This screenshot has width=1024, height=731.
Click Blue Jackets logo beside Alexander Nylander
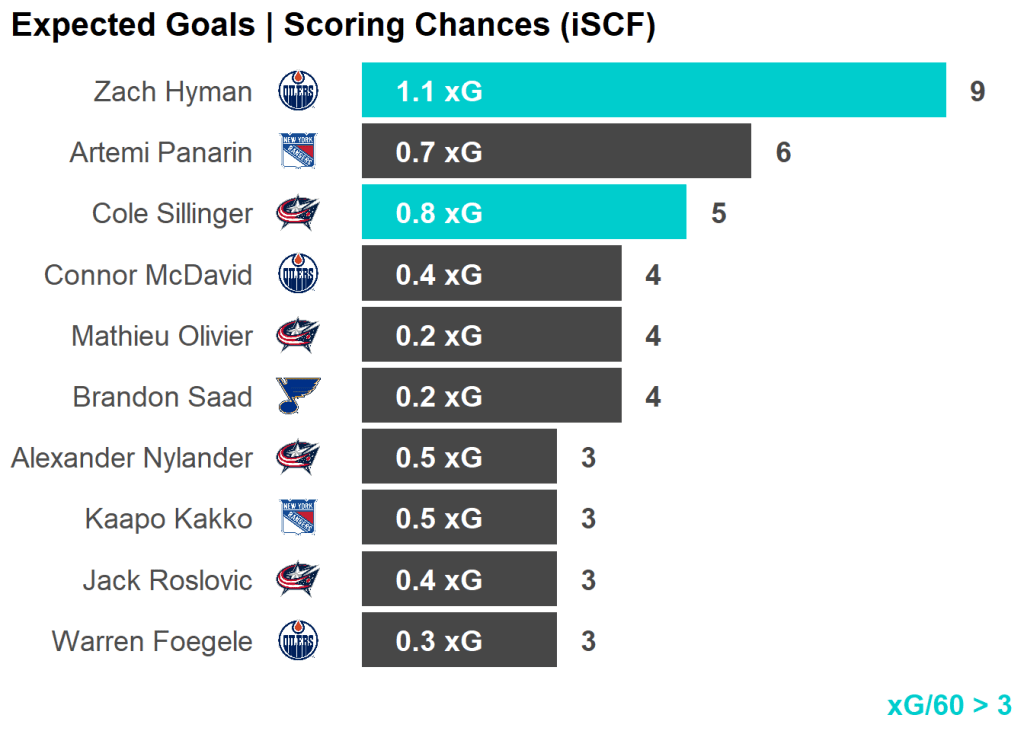click(x=298, y=457)
